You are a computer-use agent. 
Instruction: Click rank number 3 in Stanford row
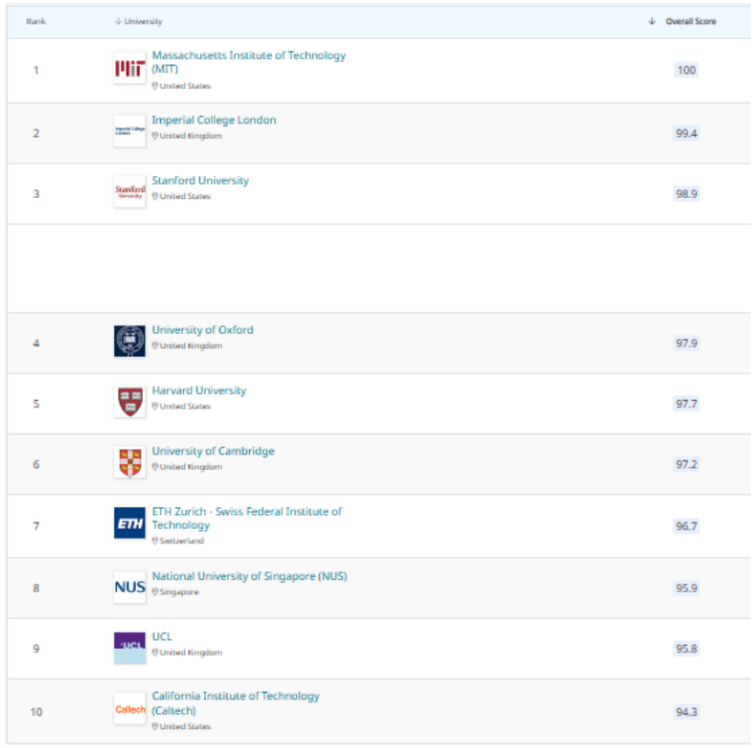(36, 194)
